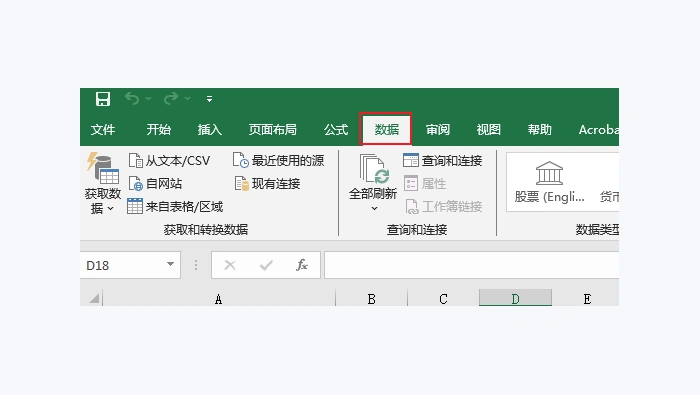This screenshot has height=395, width=700.
Task: Click the greyed 属性 button
Action: pyautogui.click(x=425, y=183)
